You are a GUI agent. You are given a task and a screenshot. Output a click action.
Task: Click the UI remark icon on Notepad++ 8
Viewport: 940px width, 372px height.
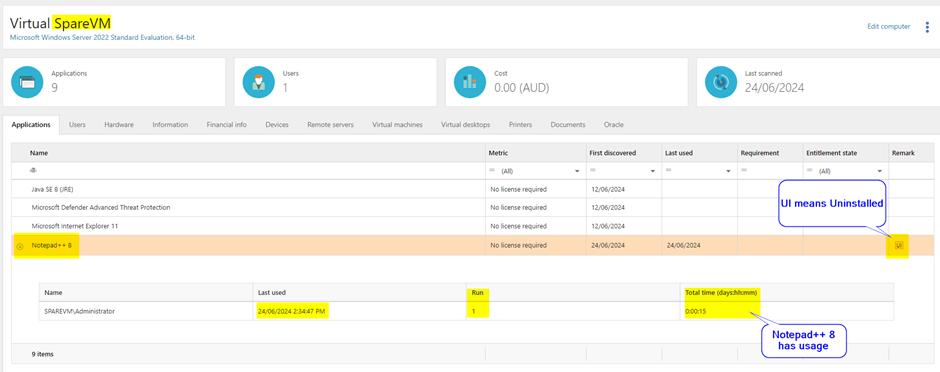tap(898, 246)
